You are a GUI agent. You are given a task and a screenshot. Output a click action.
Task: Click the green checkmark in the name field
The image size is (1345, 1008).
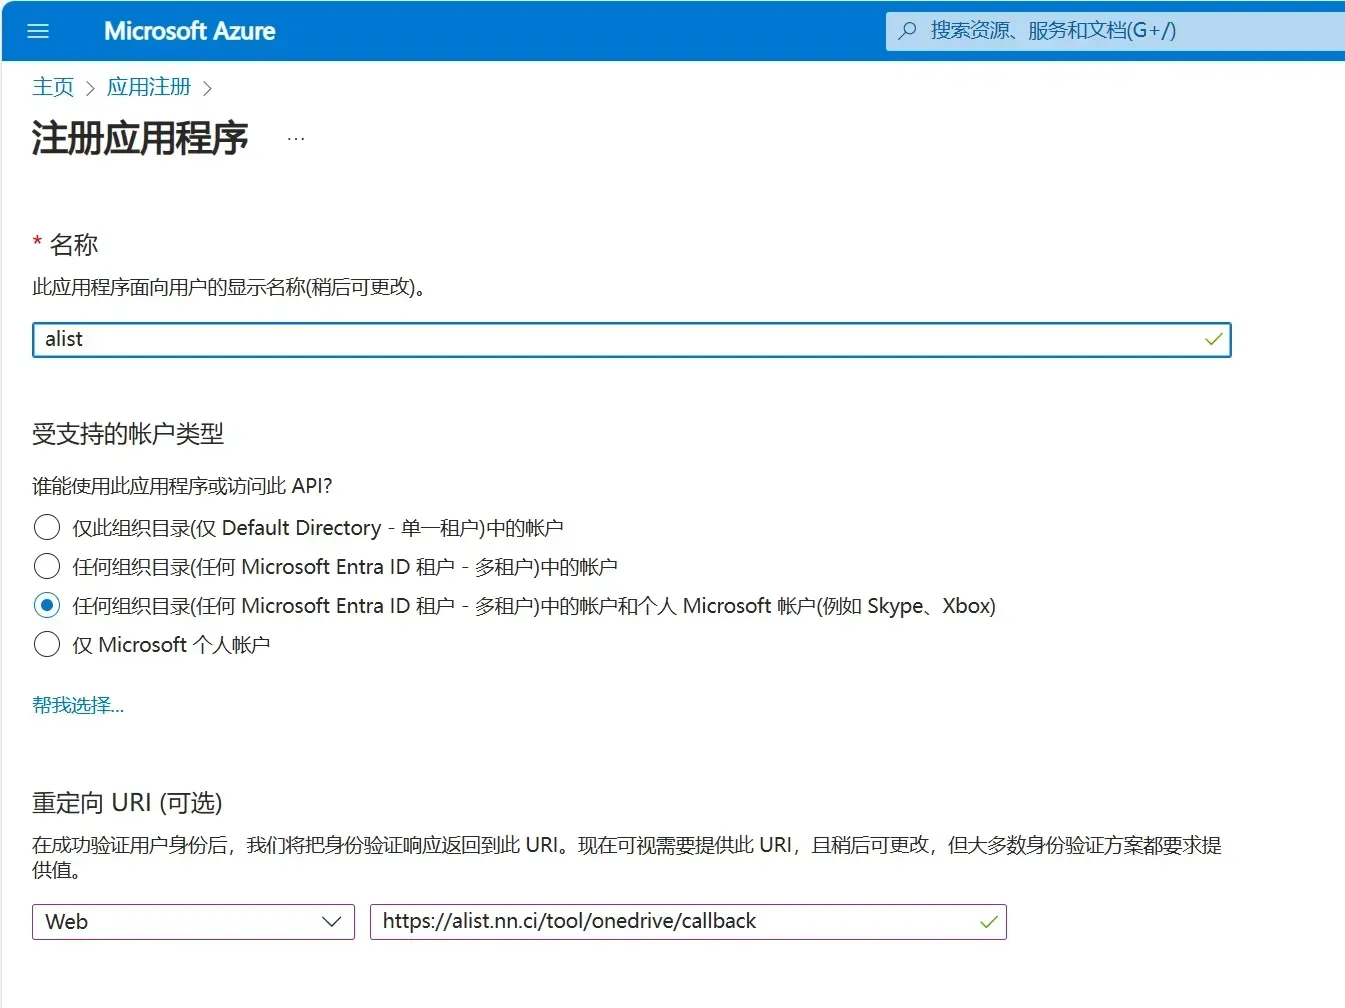pyautogui.click(x=1214, y=339)
